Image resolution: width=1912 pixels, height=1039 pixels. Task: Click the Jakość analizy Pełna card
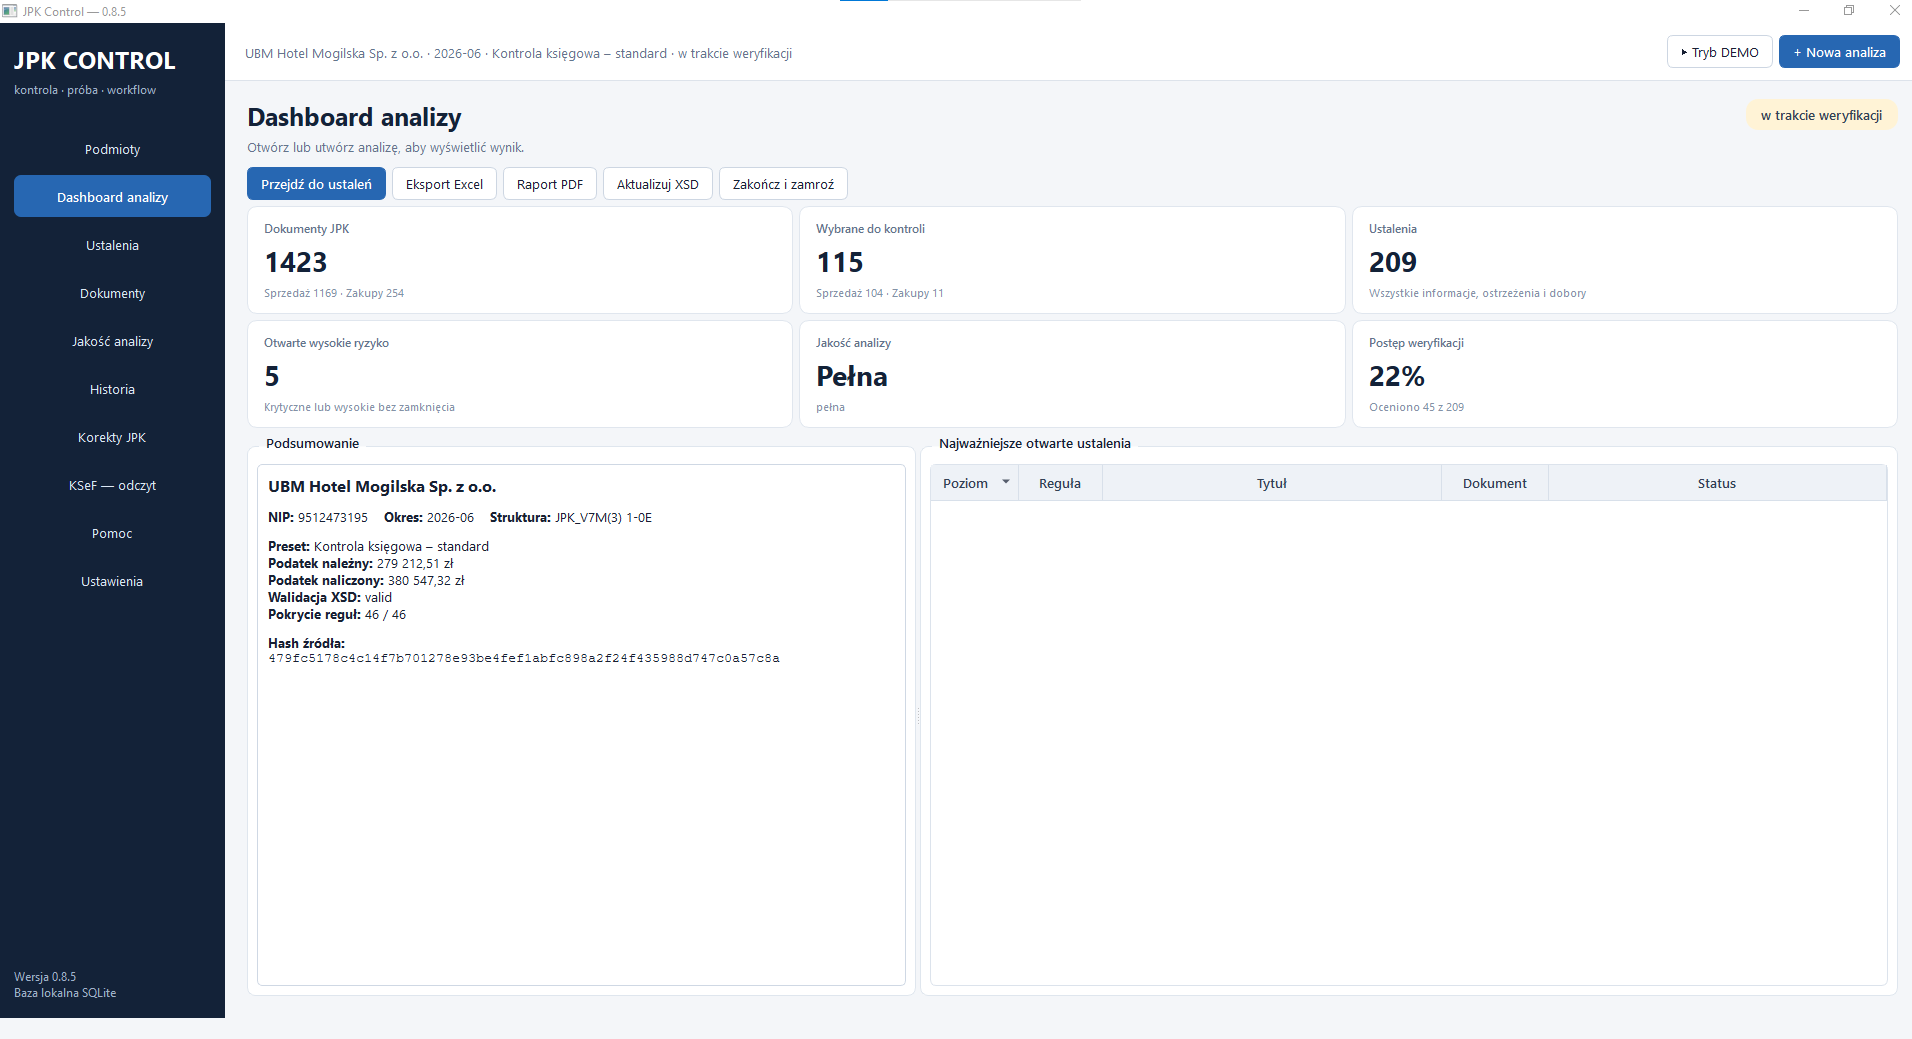(x=1072, y=374)
